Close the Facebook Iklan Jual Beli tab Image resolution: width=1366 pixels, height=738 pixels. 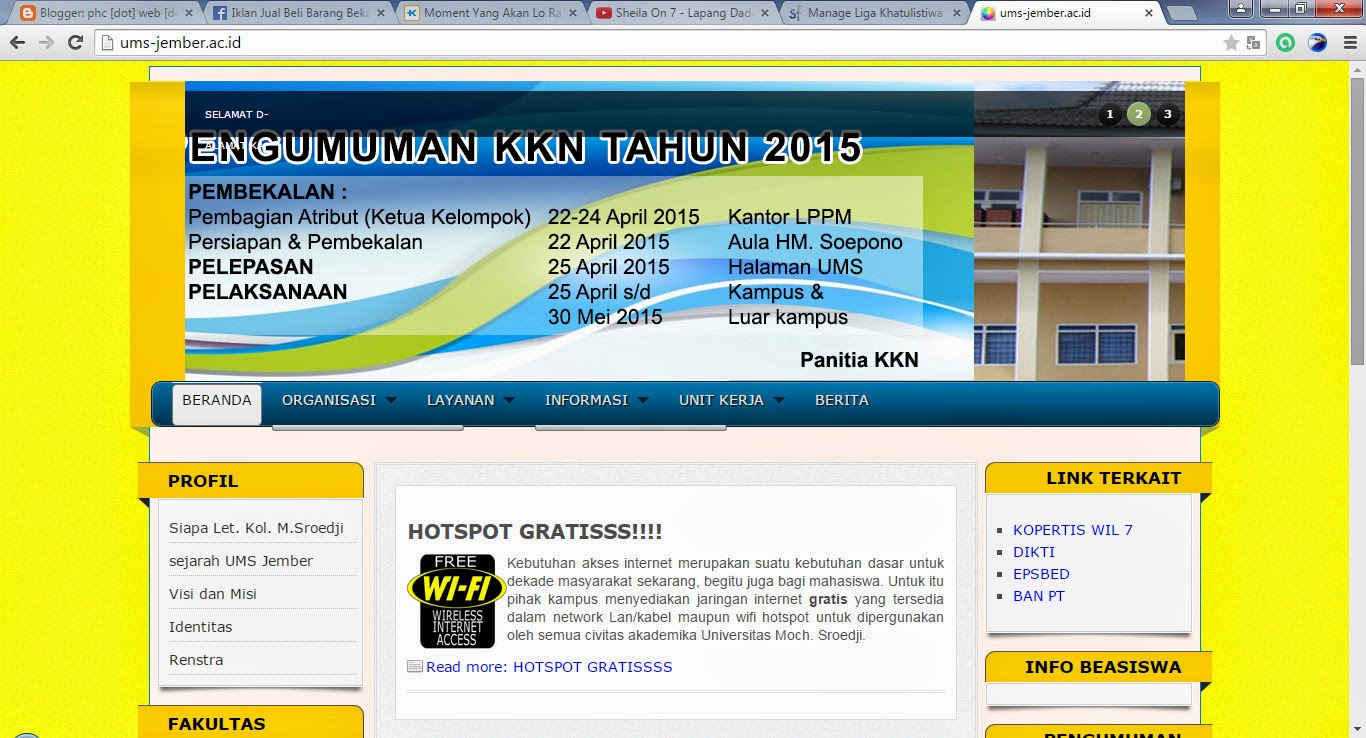(381, 14)
